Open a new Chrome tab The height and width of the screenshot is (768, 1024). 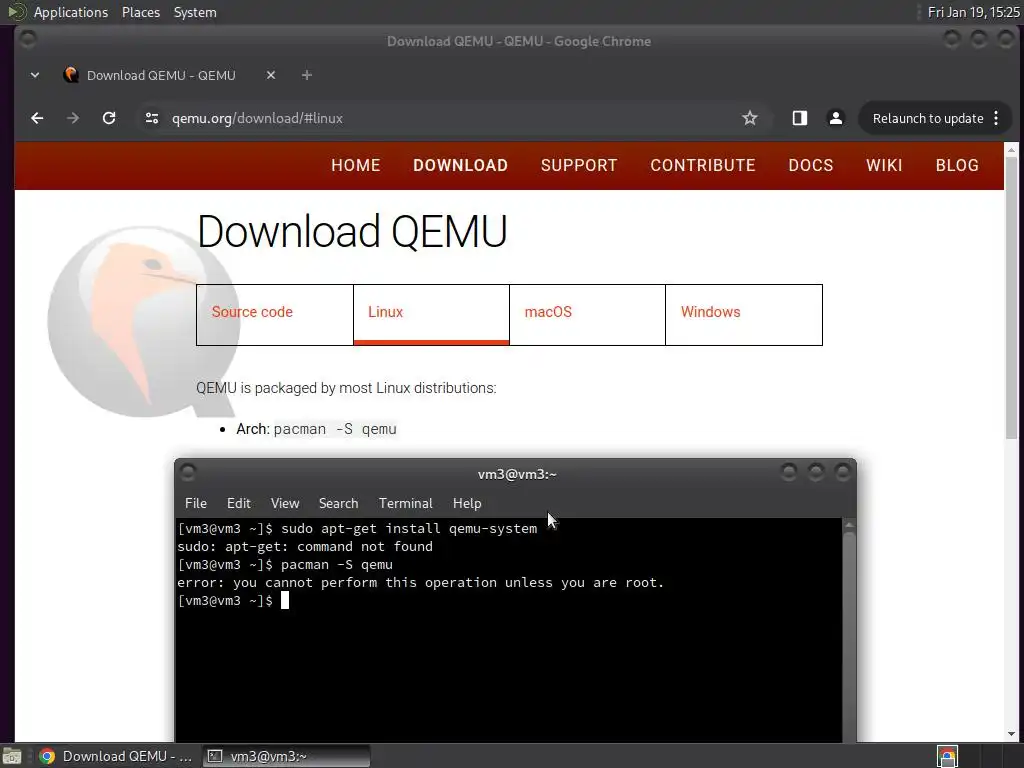tap(307, 75)
